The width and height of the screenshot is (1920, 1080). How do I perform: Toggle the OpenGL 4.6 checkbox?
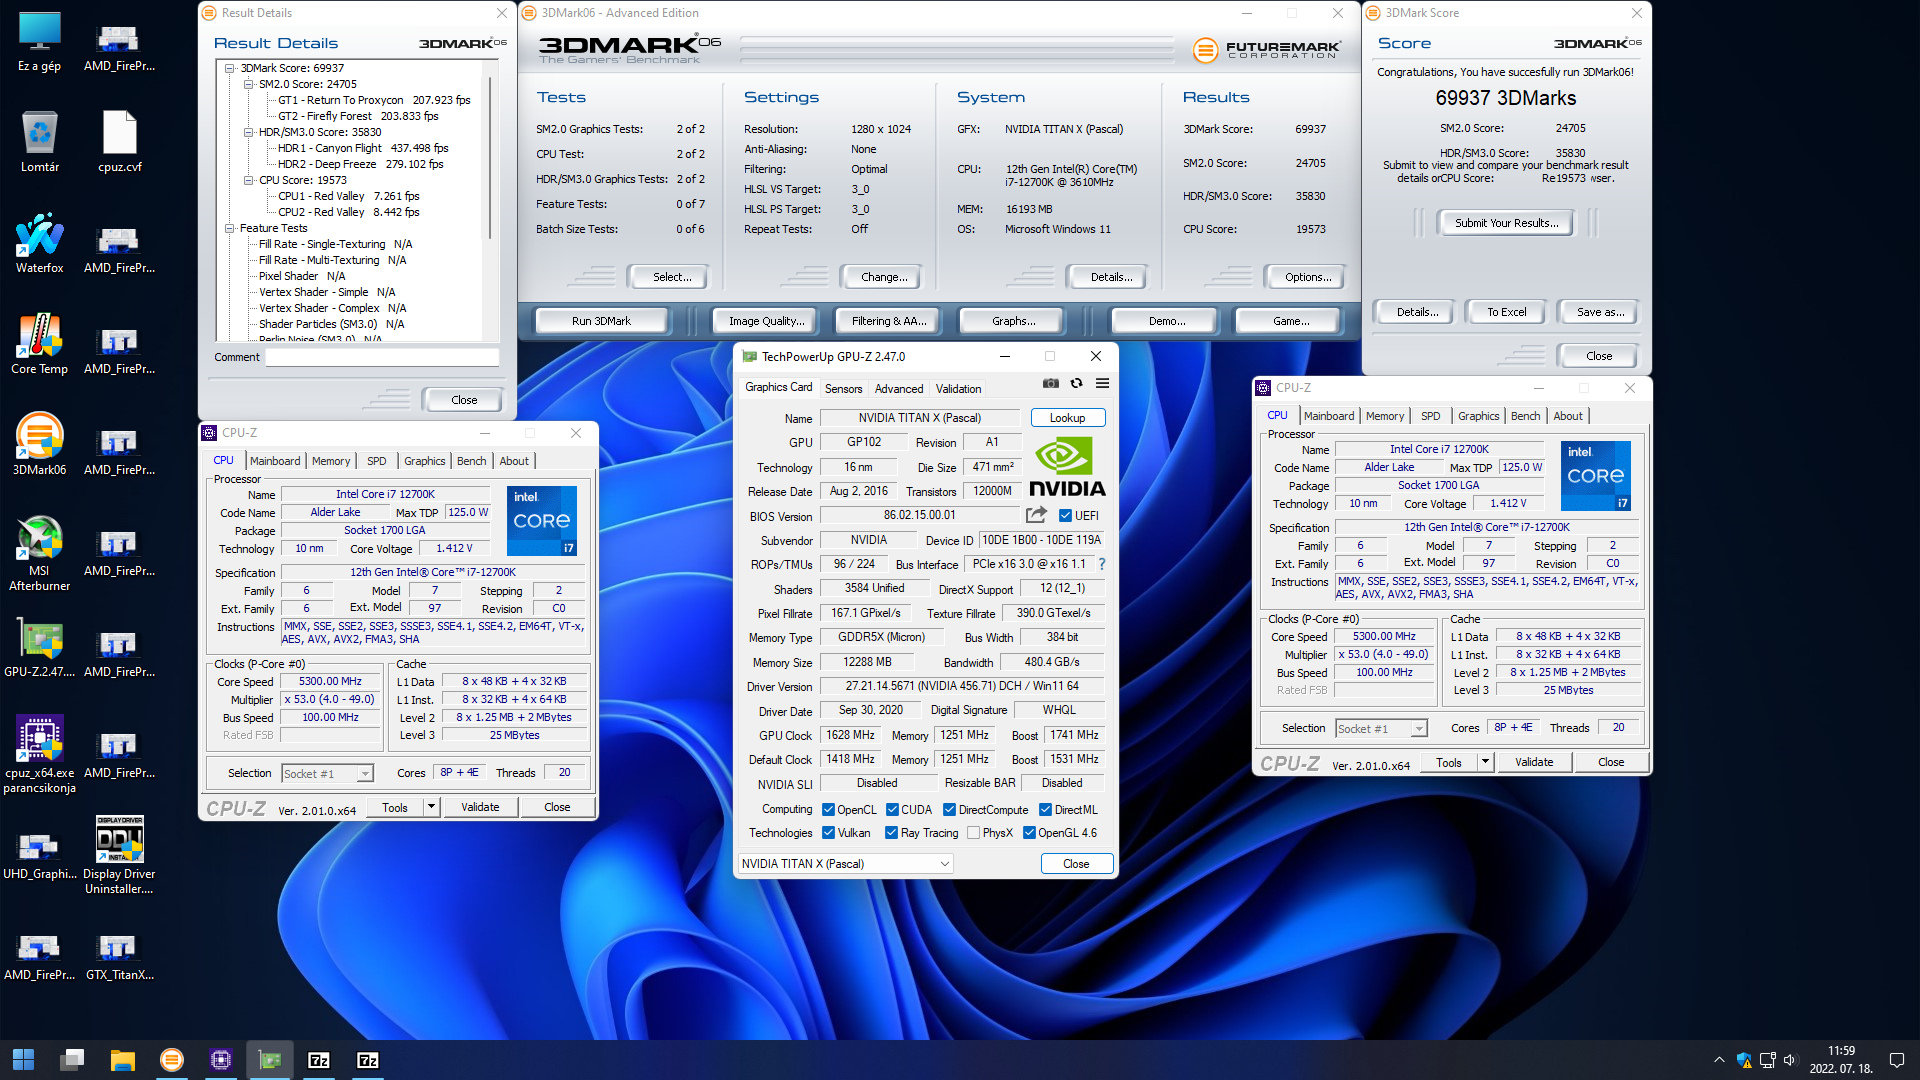tap(1029, 833)
